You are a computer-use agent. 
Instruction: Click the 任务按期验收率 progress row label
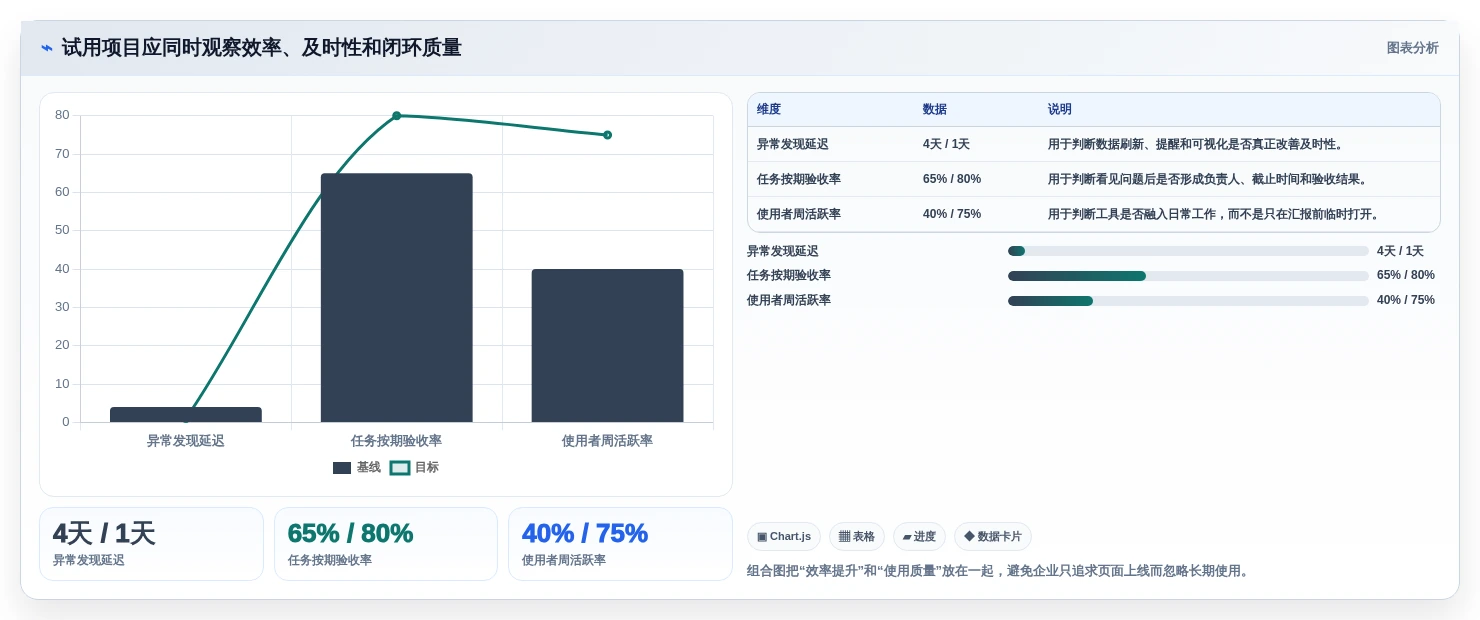[x=789, y=276]
